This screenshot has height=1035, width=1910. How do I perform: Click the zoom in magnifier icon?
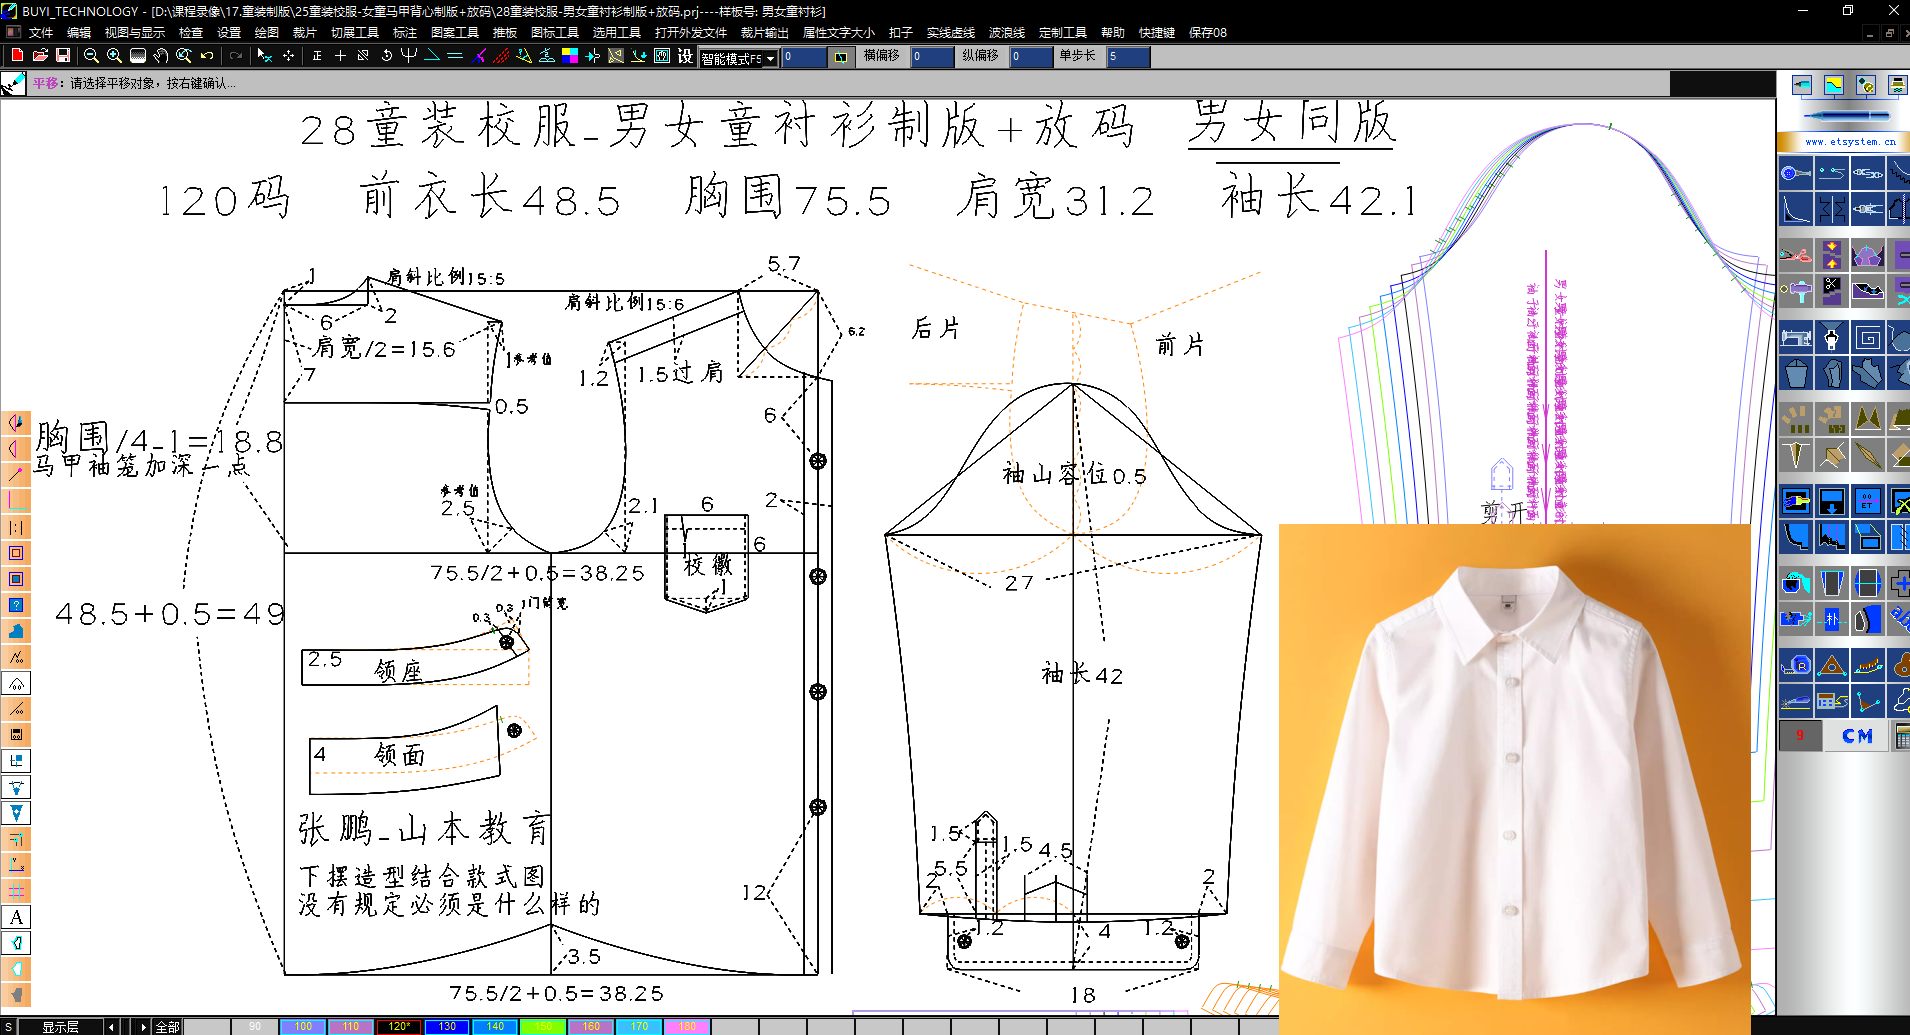pos(114,55)
